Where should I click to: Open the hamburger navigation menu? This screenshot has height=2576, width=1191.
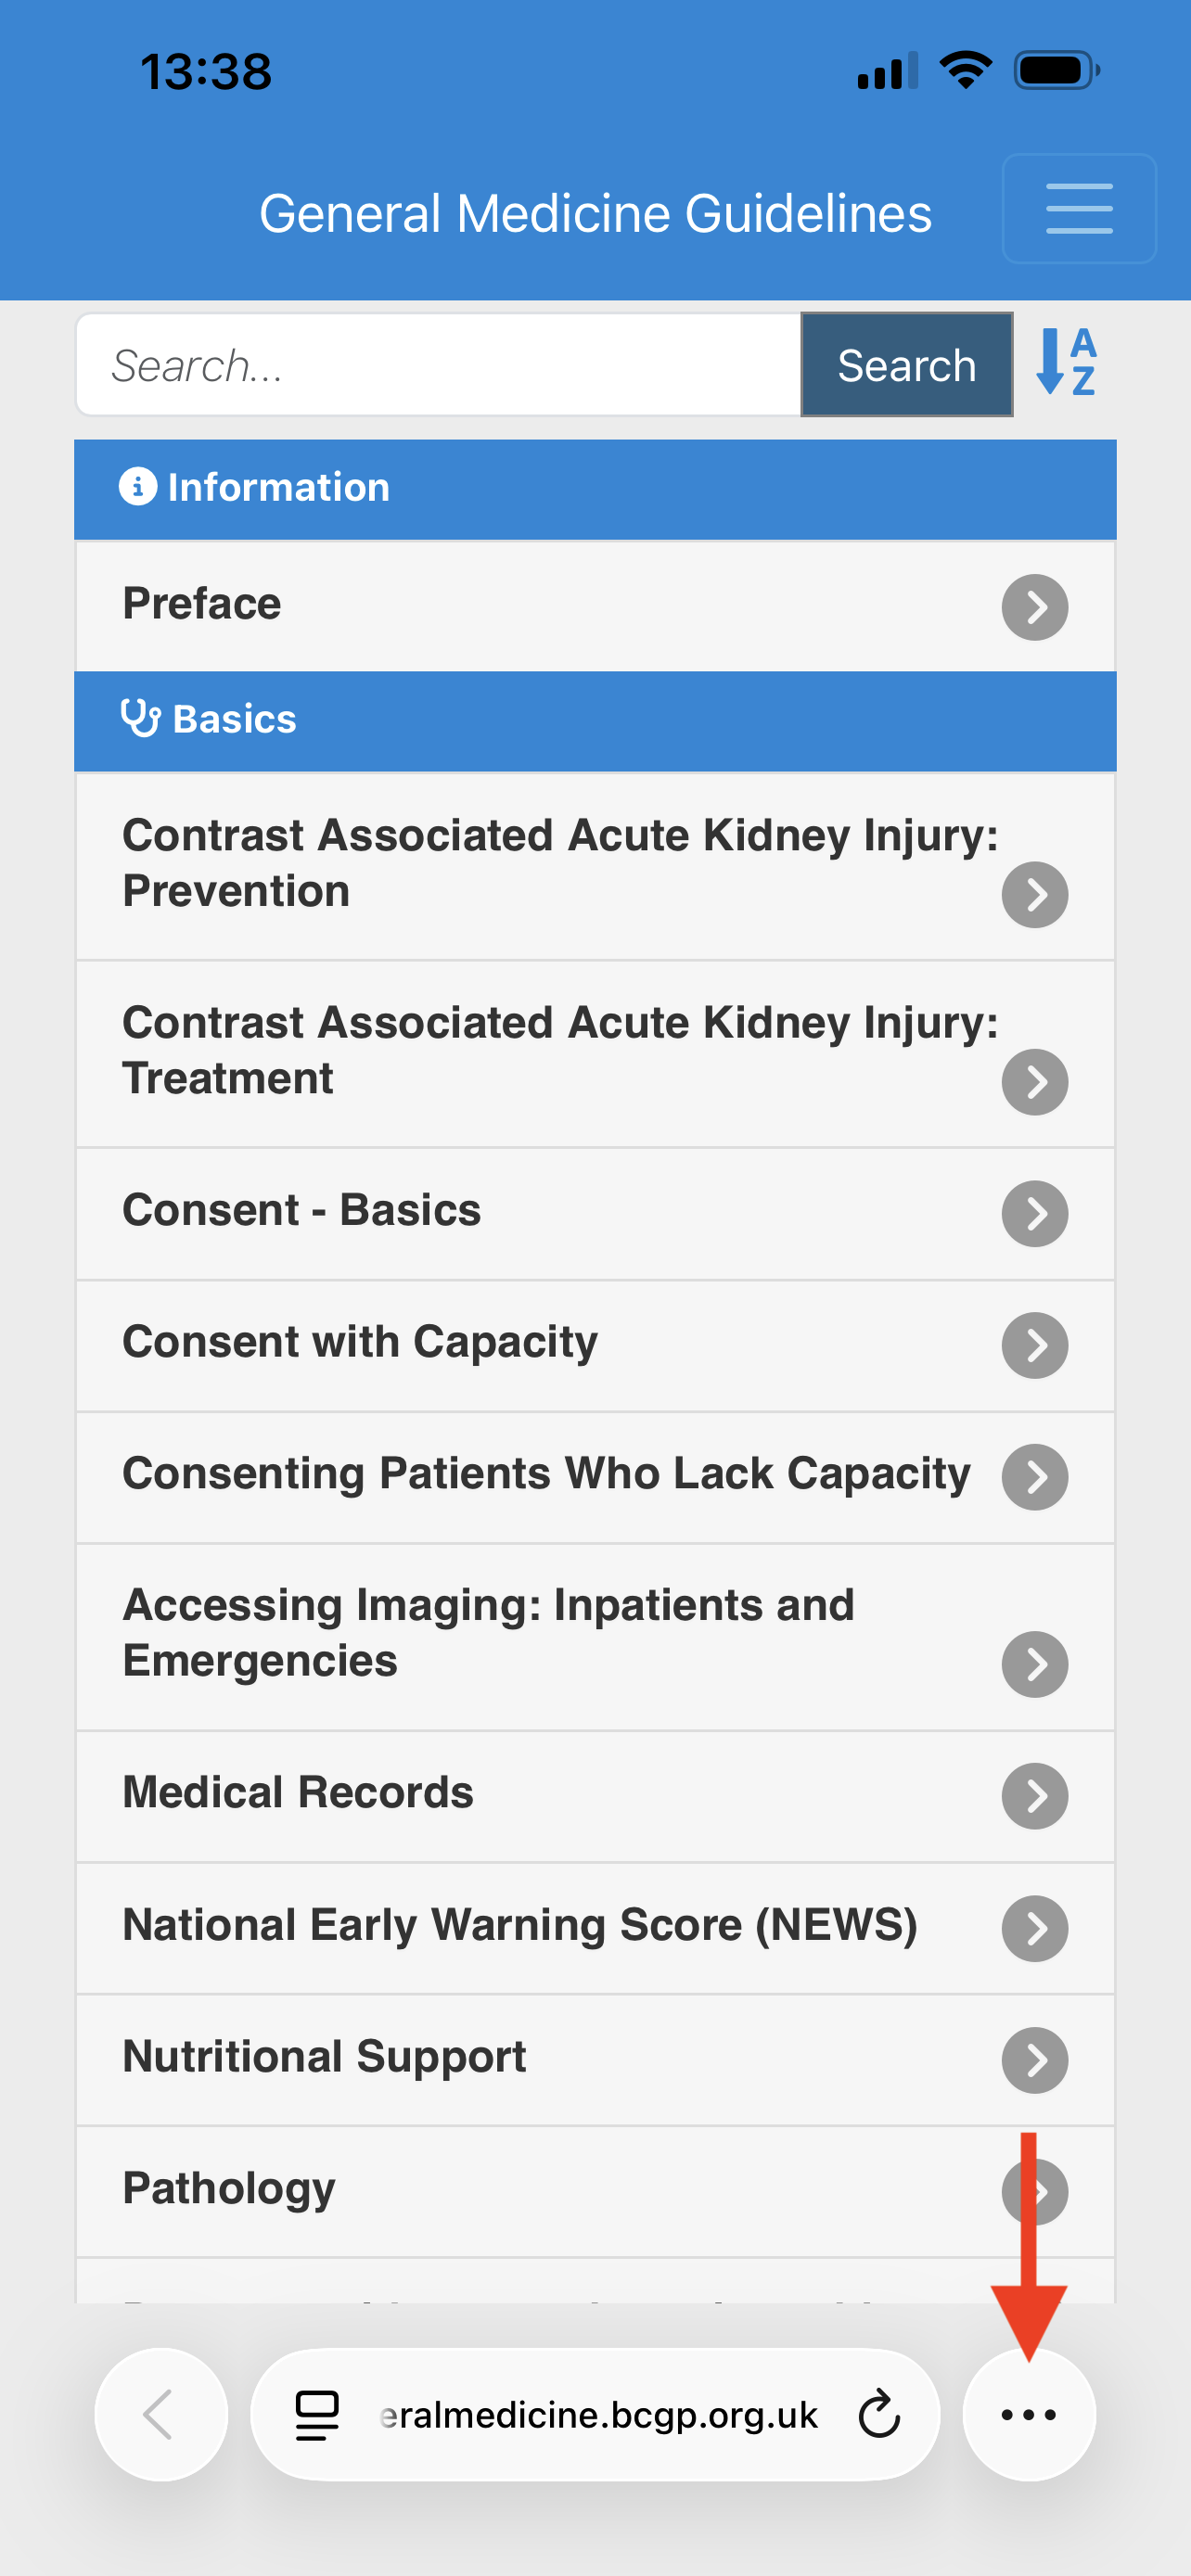click(x=1078, y=208)
